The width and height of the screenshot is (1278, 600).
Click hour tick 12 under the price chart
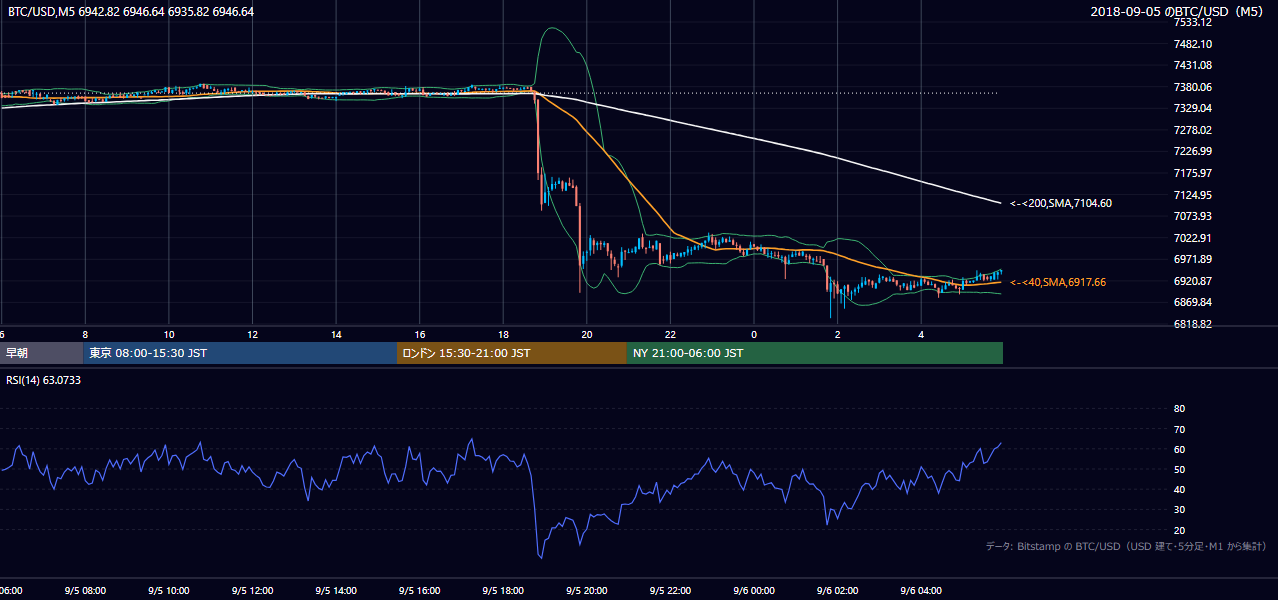[253, 334]
